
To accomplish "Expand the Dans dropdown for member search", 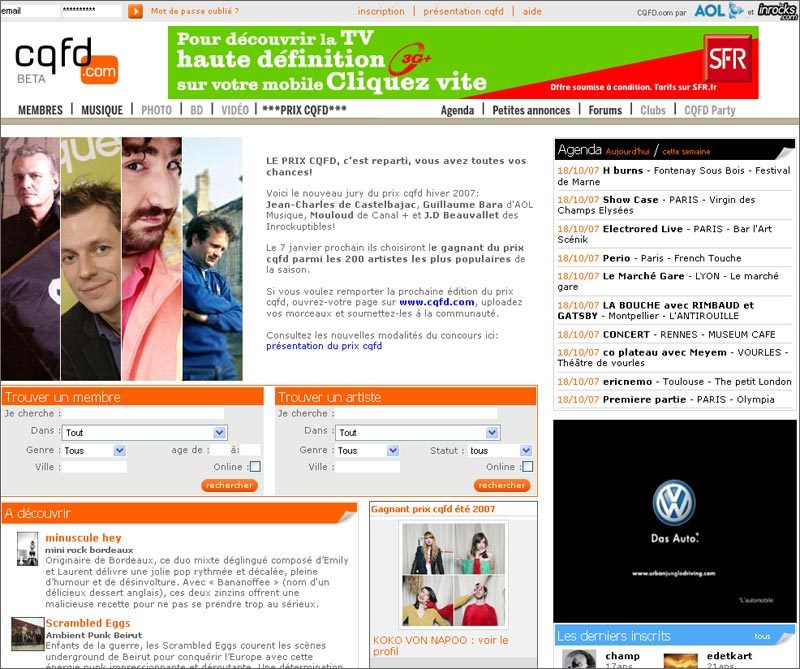I will 144,433.
